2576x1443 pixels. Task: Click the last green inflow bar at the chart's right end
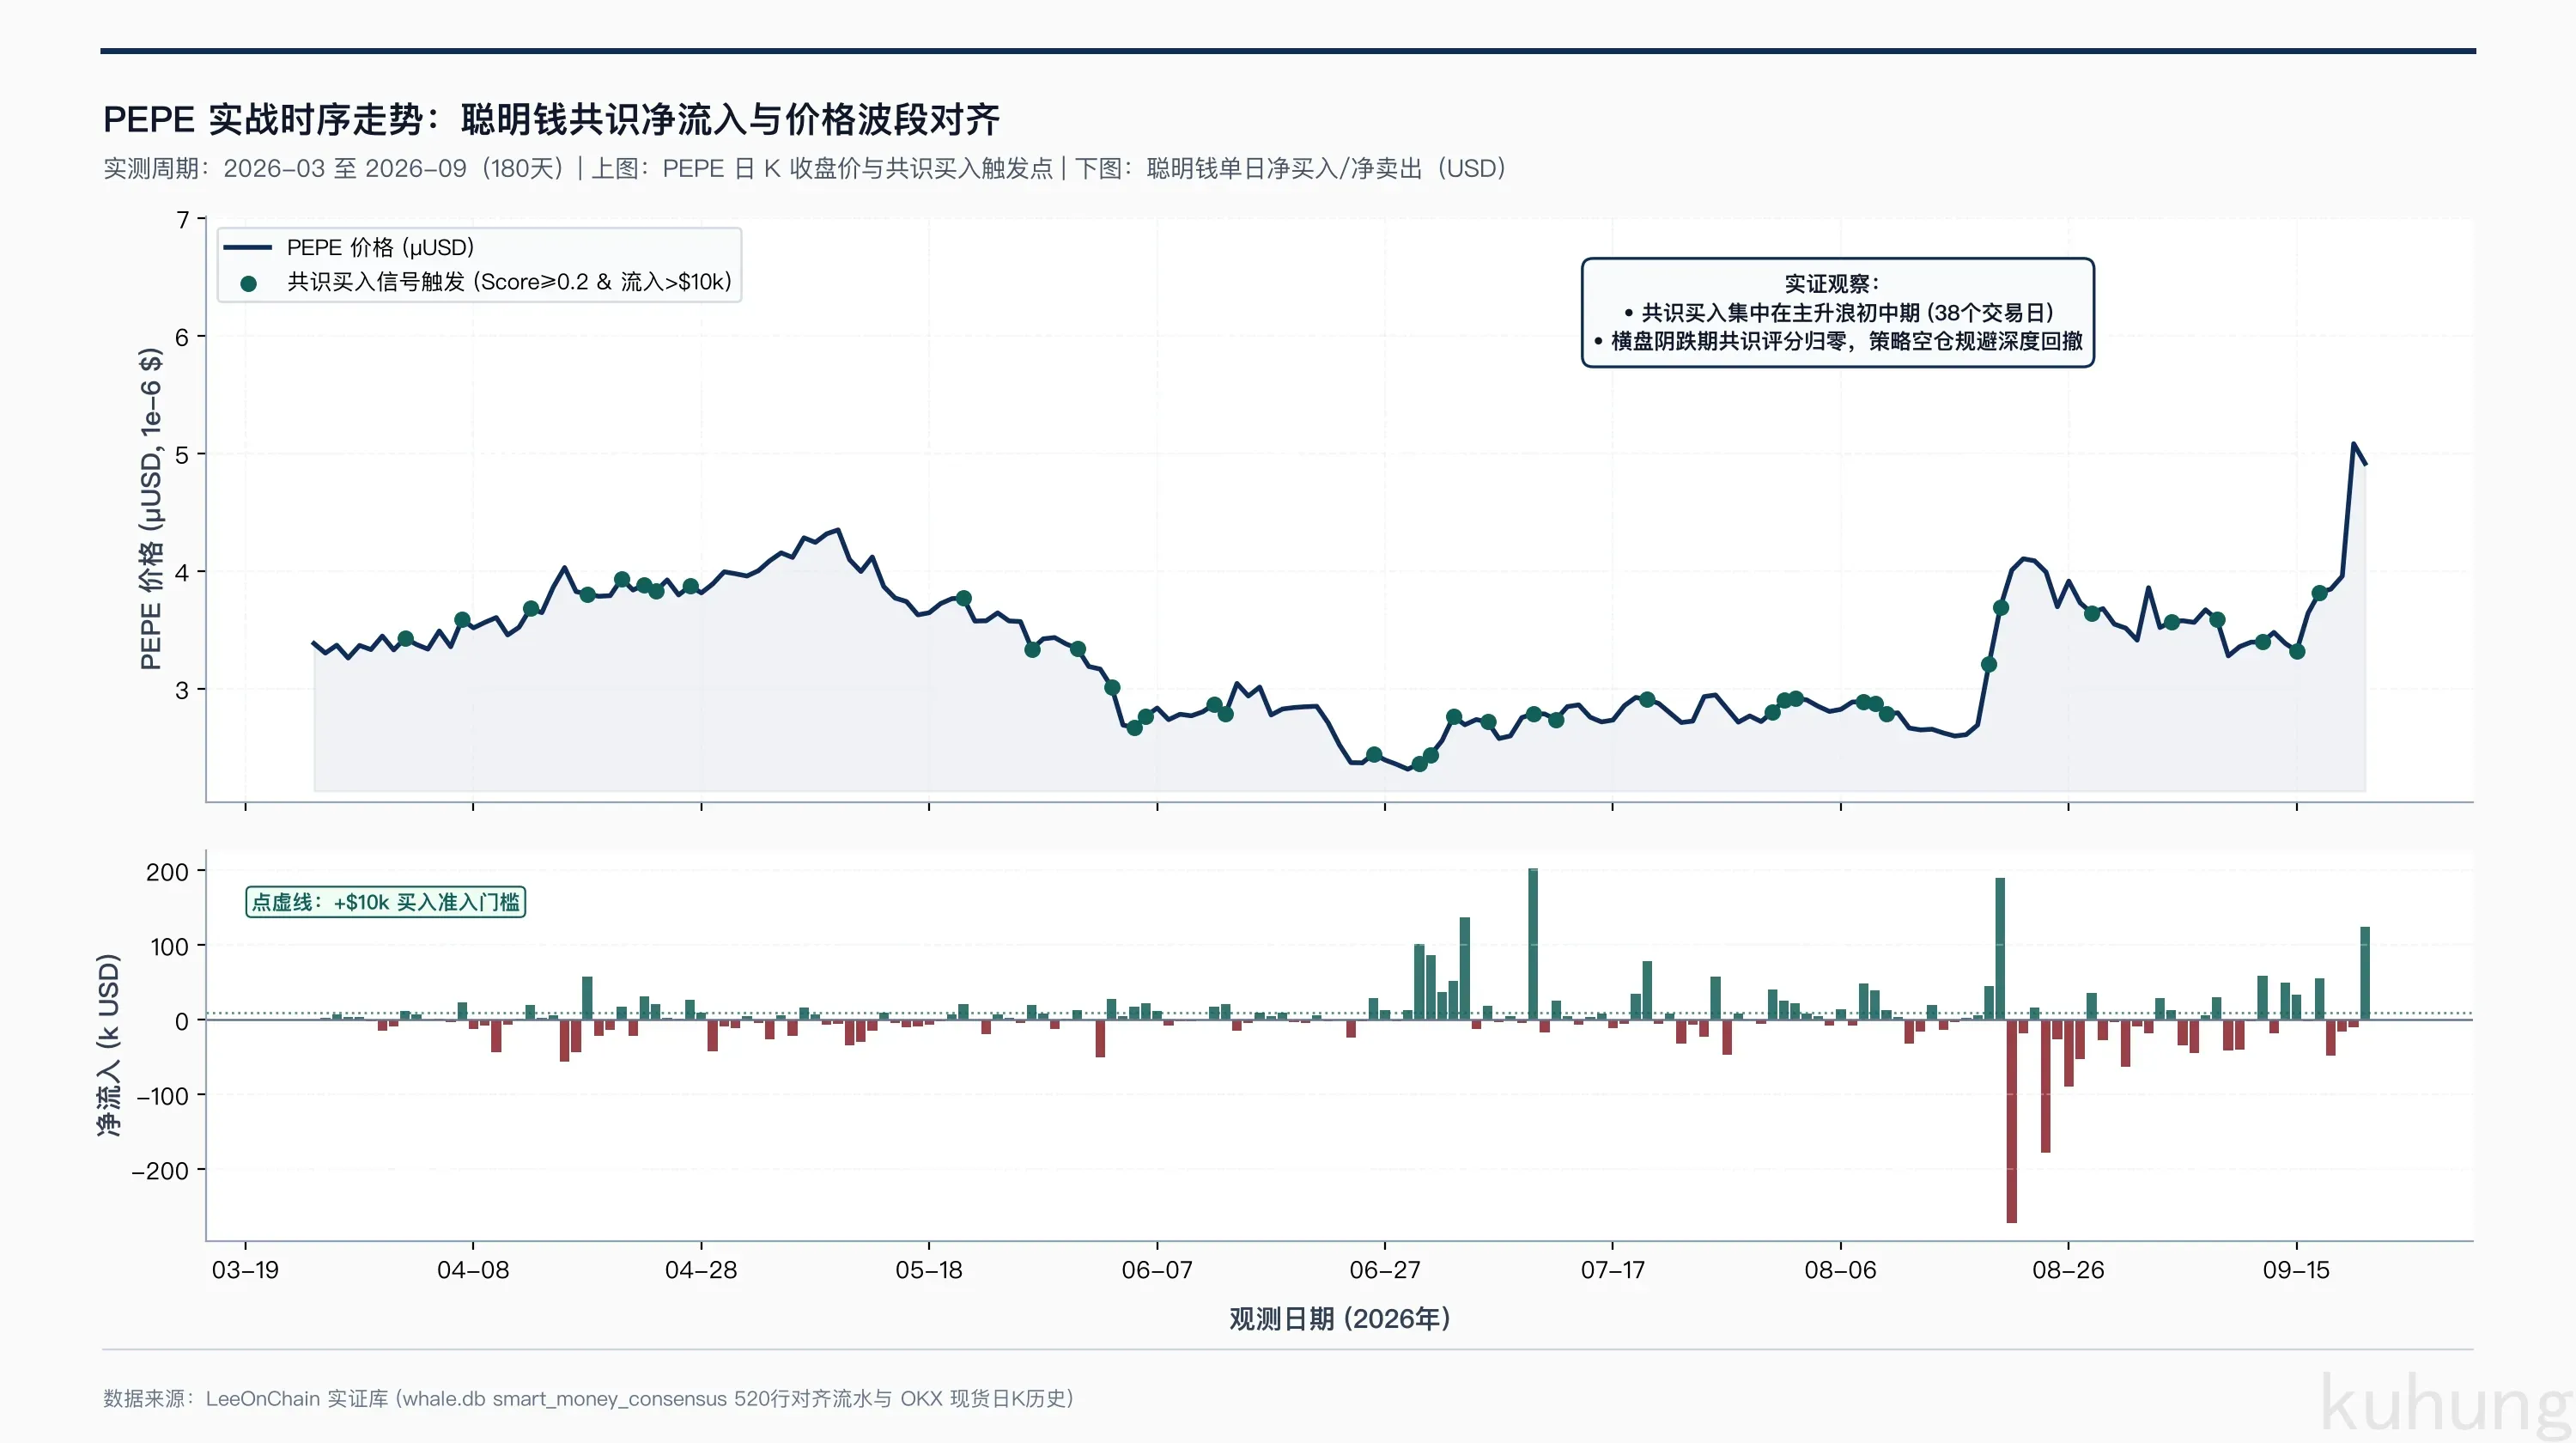click(x=2365, y=973)
